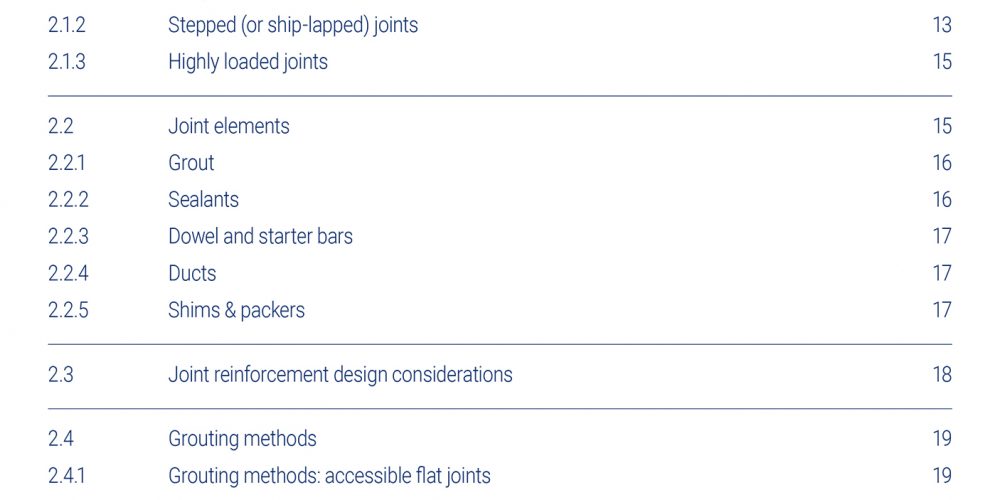Image resolution: width=1000 pixels, height=500 pixels.
Task: Open the Stepped (or ship-lapped) joints entry
Action: pyautogui.click(x=293, y=26)
